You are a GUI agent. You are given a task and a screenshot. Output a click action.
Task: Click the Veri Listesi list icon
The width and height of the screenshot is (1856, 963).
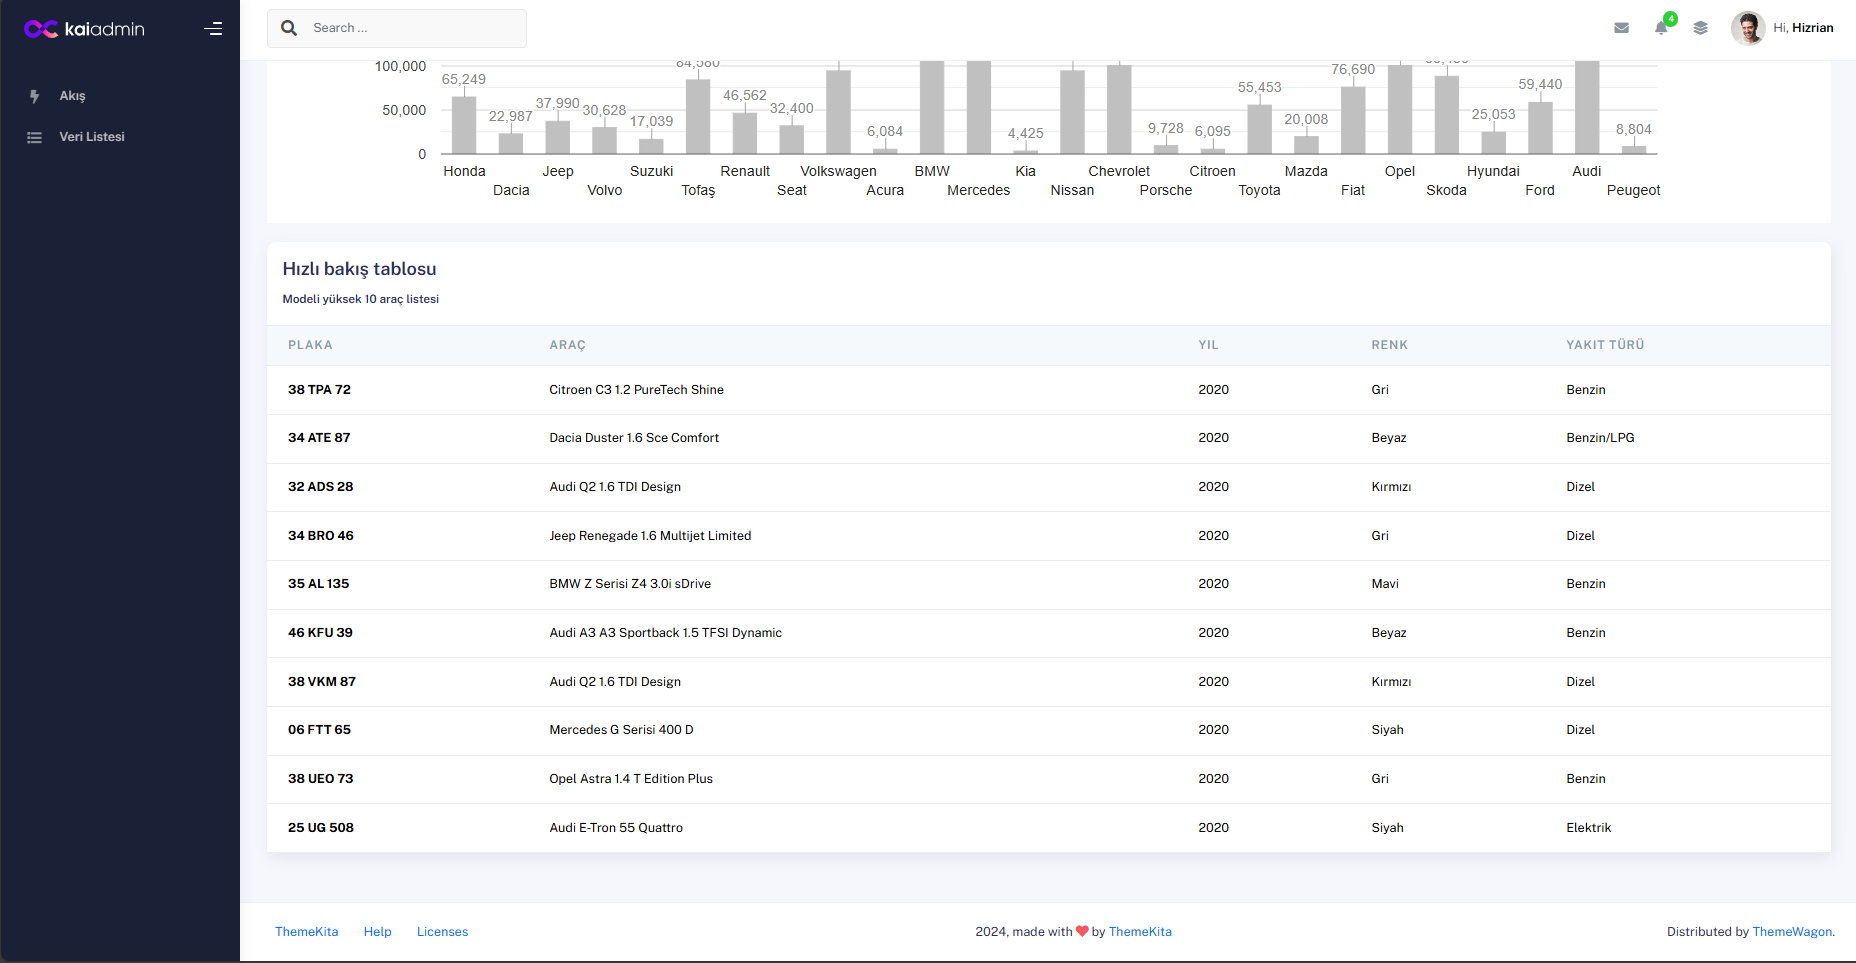[35, 137]
